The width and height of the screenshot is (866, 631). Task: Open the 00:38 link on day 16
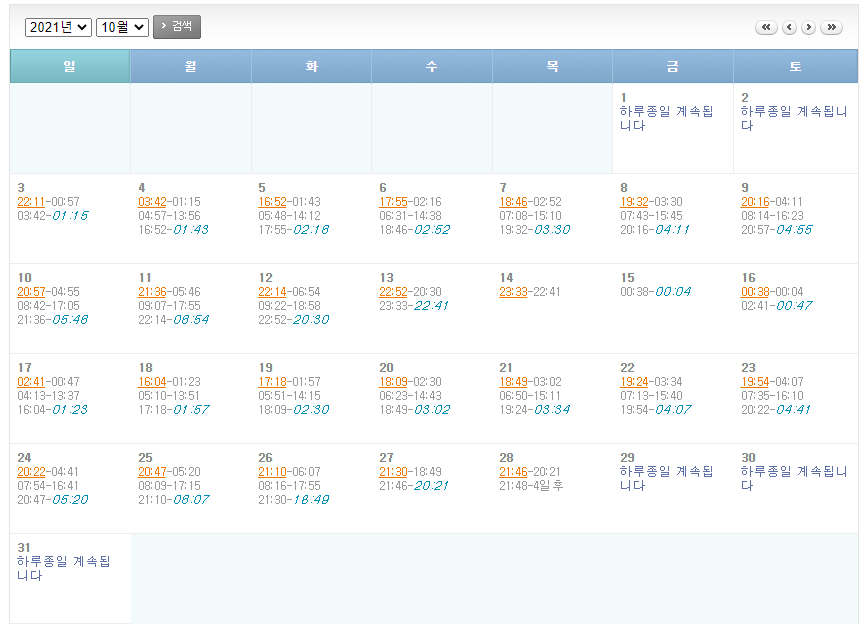(755, 292)
